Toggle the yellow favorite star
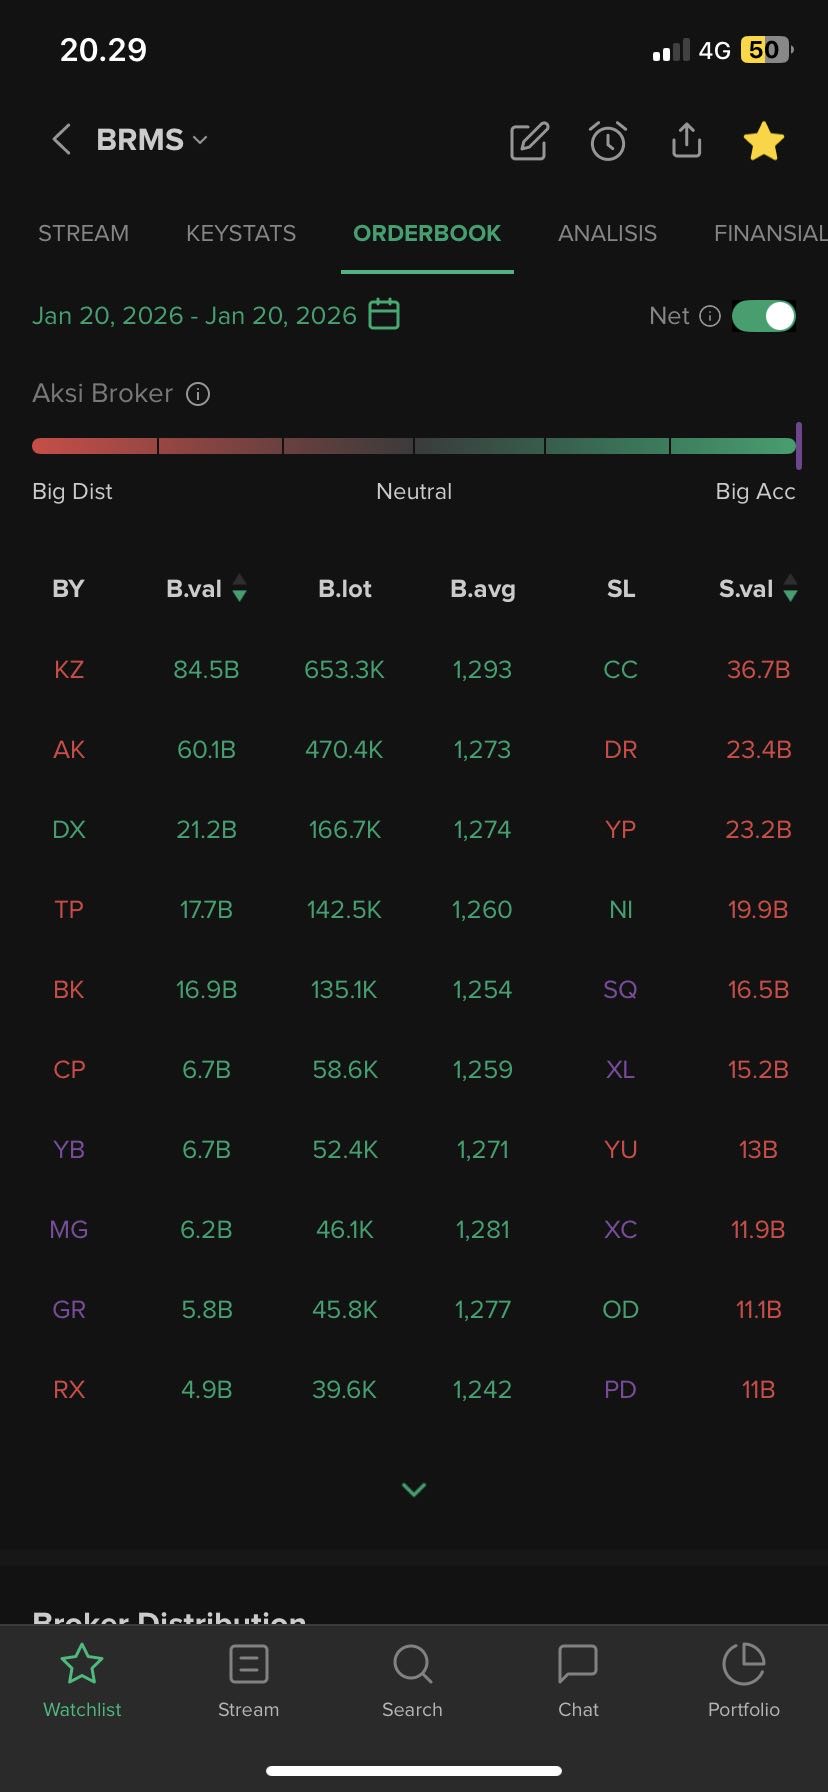The height and width of the screenshot is (1792, 828). 764,142
